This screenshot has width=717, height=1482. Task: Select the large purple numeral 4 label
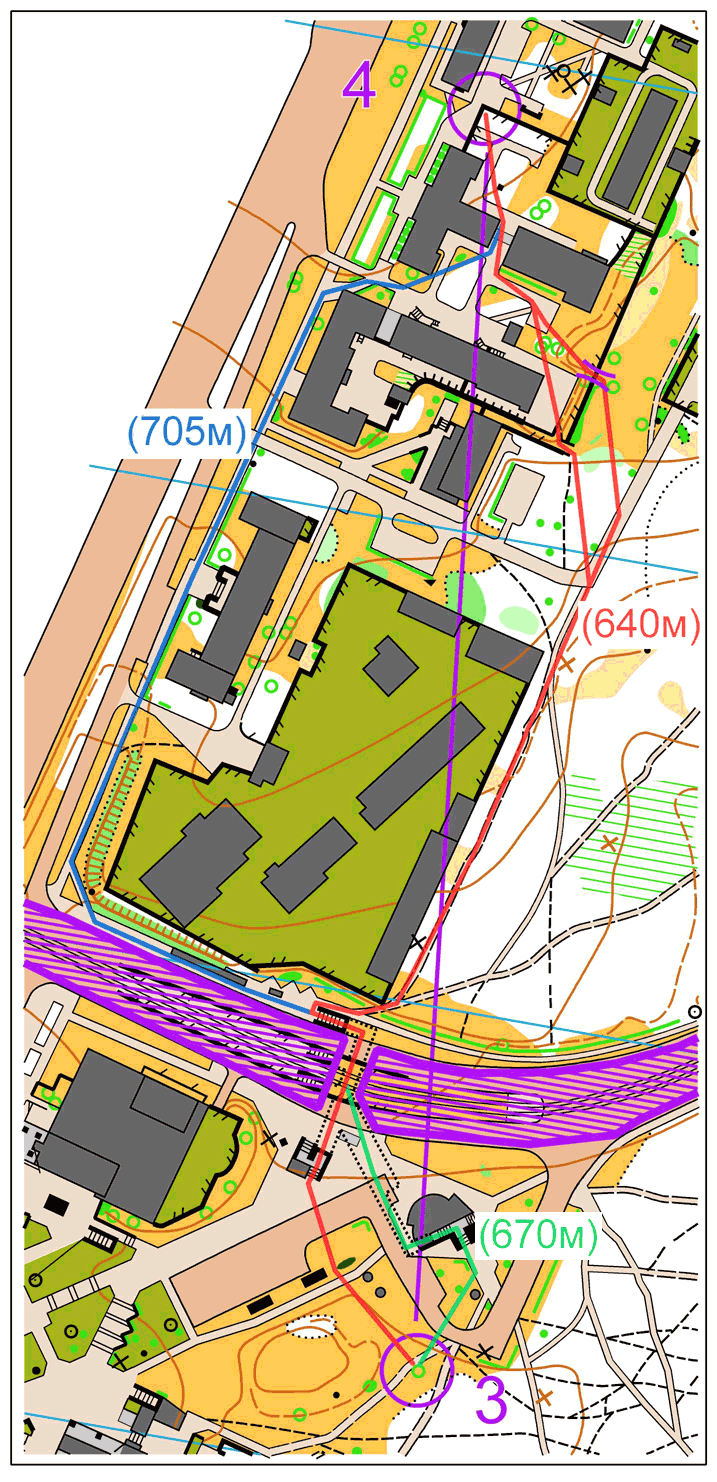pos(359,86)
